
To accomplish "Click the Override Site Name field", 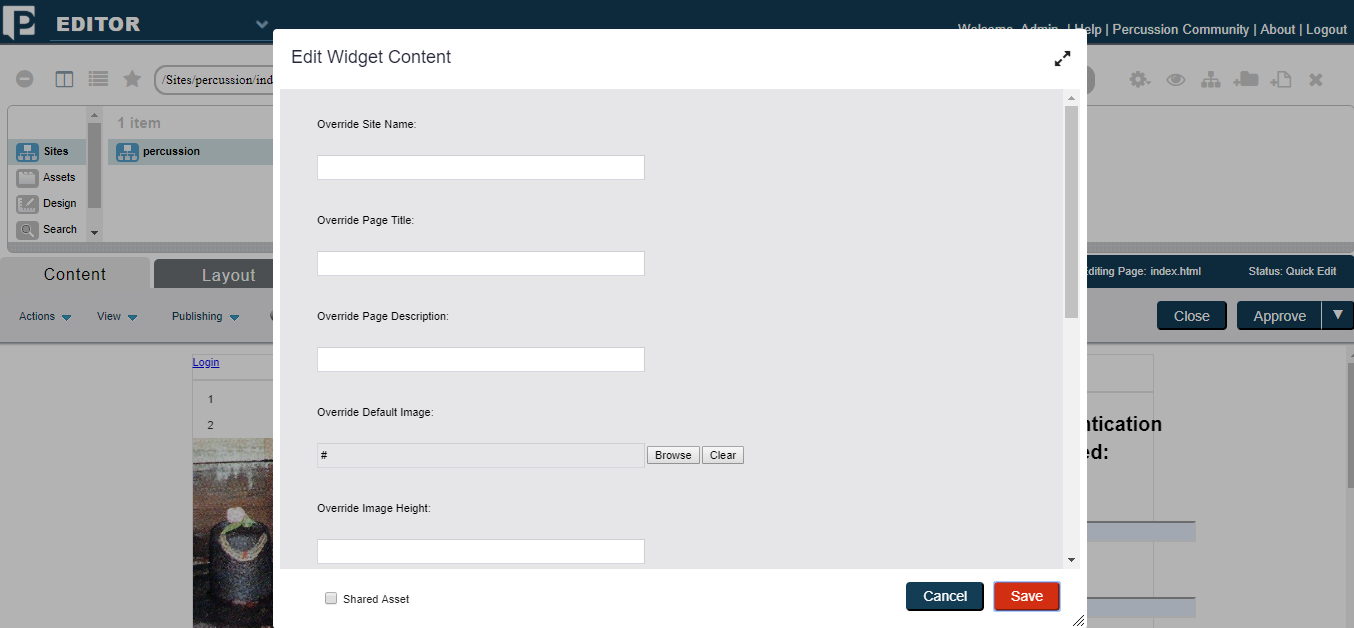I will click(x=481, y=167).
